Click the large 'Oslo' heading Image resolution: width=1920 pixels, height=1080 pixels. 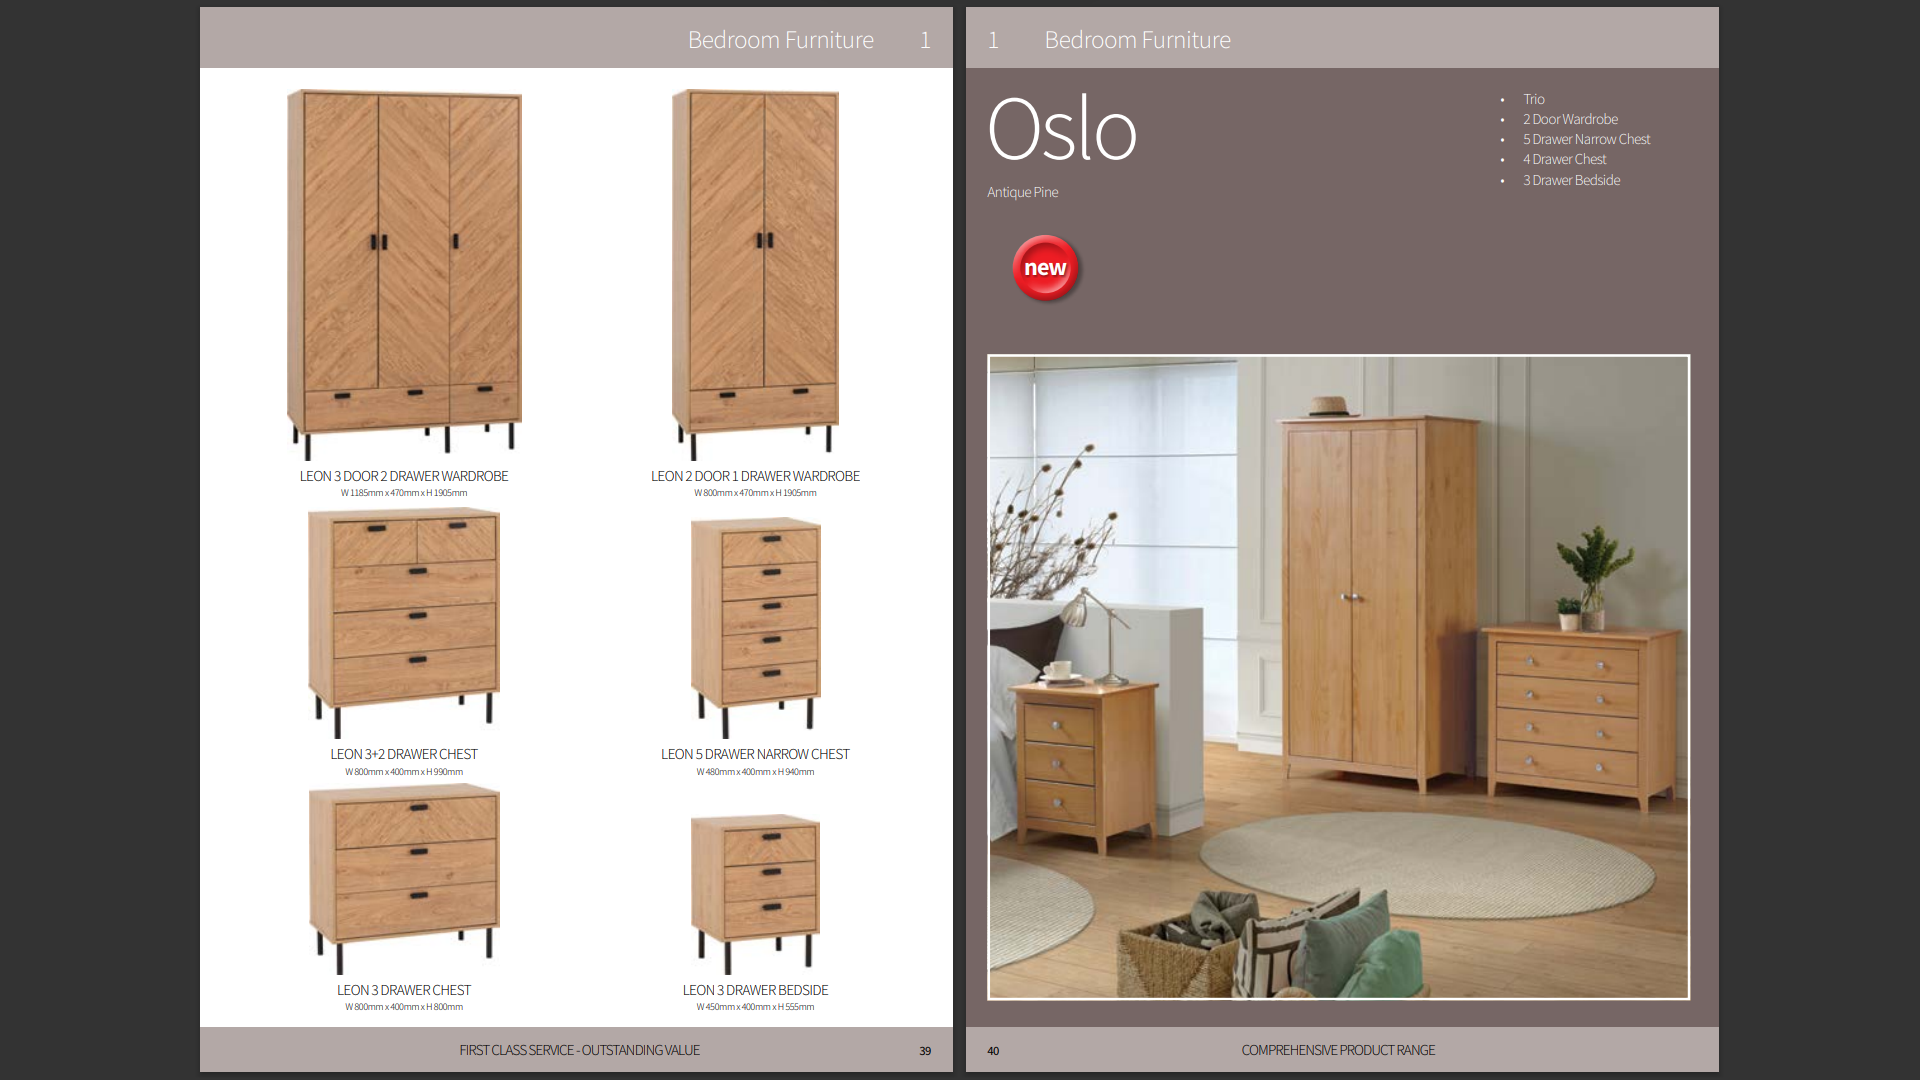1062,130
